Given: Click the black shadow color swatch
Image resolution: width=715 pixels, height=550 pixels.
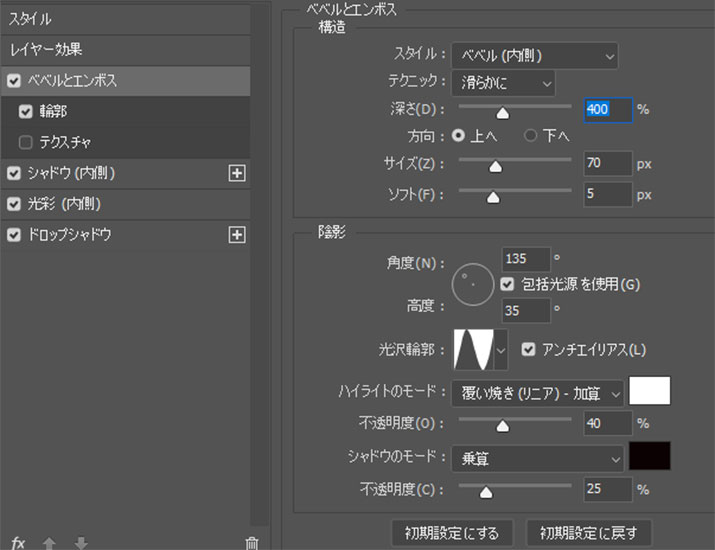Looking at the screenshot, I should click(650, 456).
